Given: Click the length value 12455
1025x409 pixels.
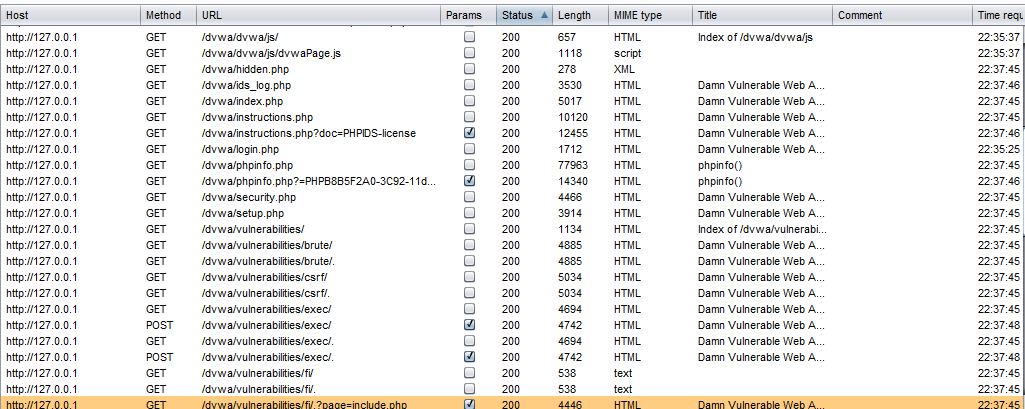Looking at the screenshot, I should pos(573,133).
